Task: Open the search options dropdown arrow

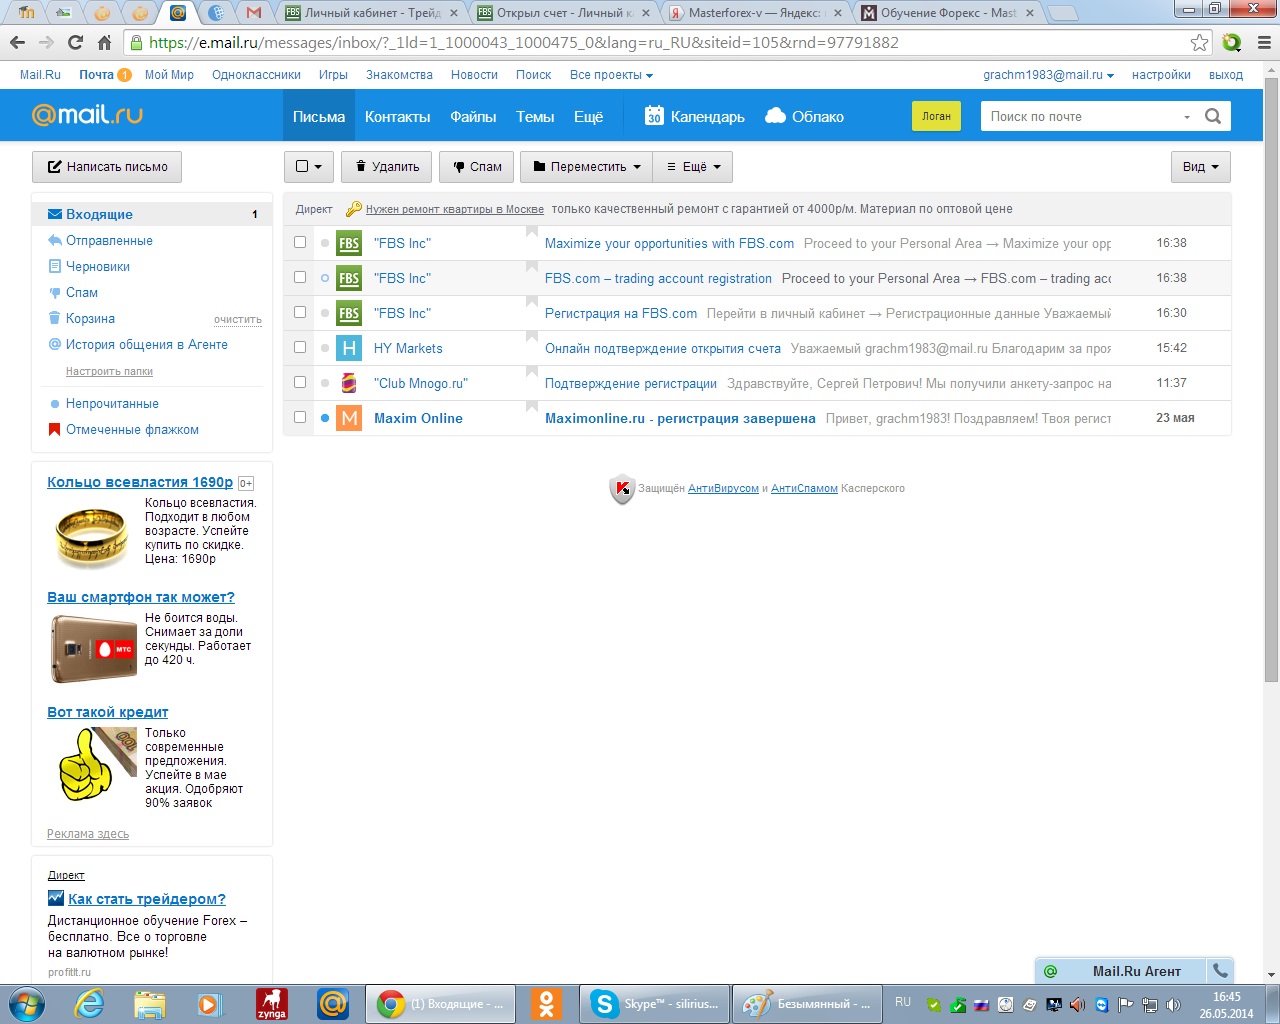Action: [1187, 117]
